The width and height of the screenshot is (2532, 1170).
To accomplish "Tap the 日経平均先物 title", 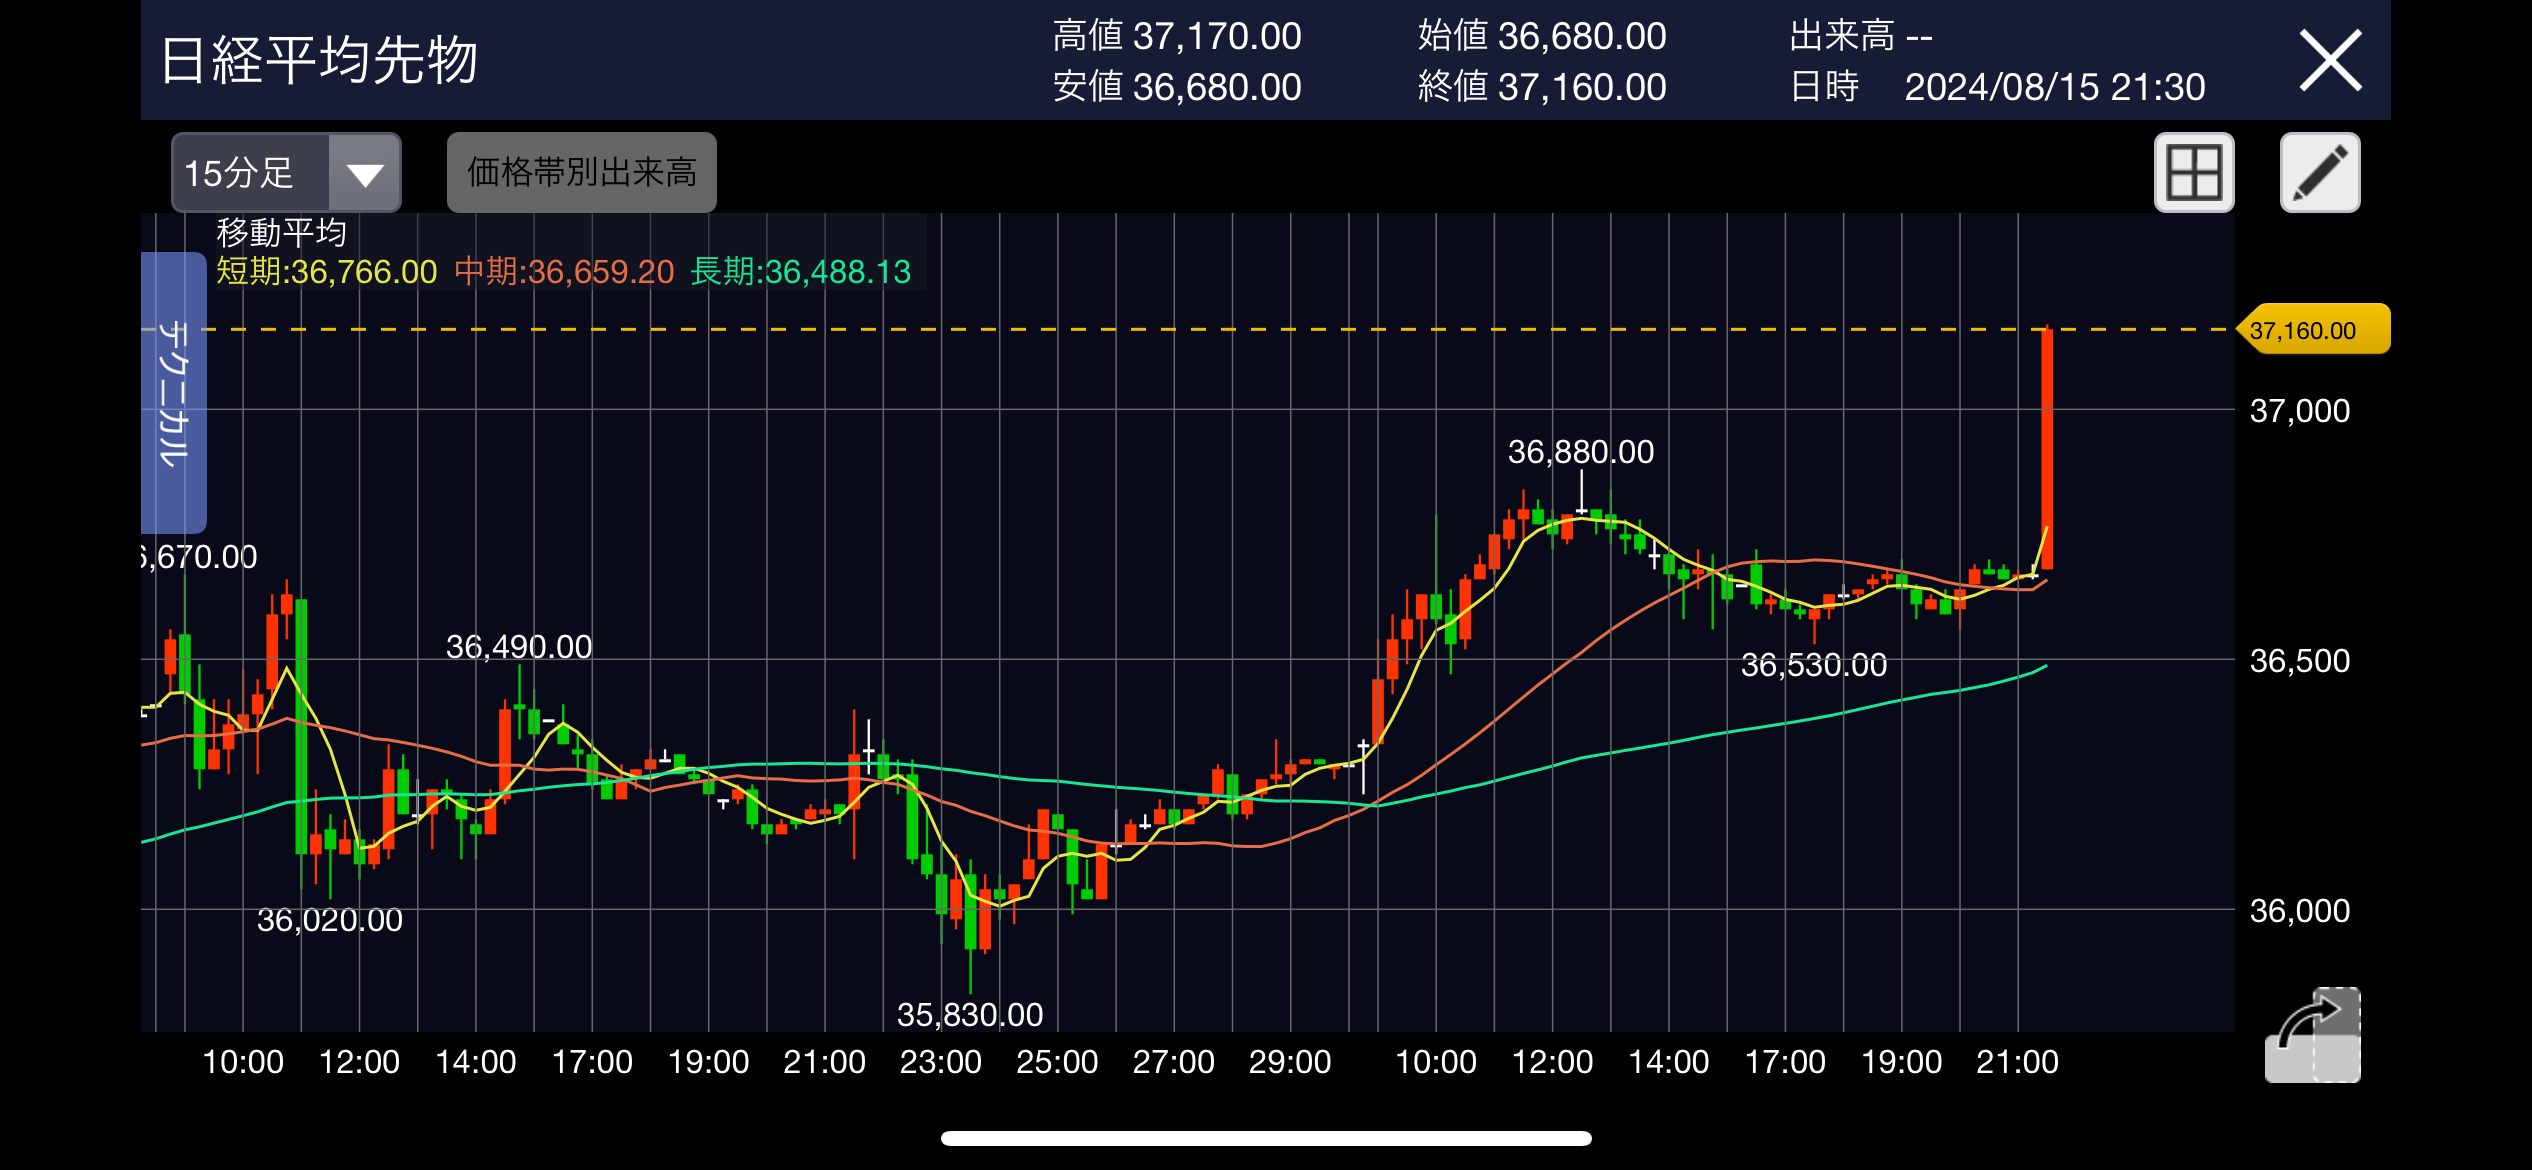I will (320, 60).
